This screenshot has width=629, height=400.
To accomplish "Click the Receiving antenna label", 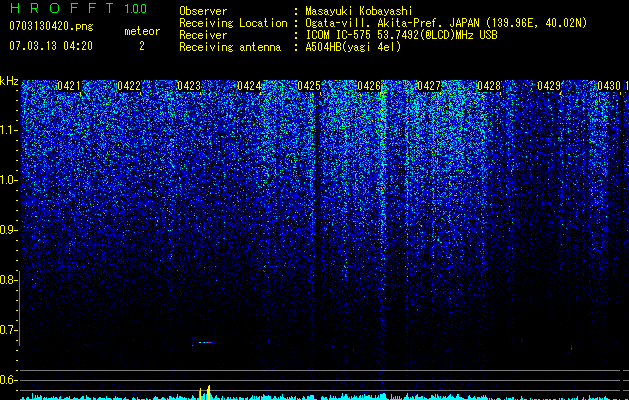I will pyautogui.click(x=230, y=47).
